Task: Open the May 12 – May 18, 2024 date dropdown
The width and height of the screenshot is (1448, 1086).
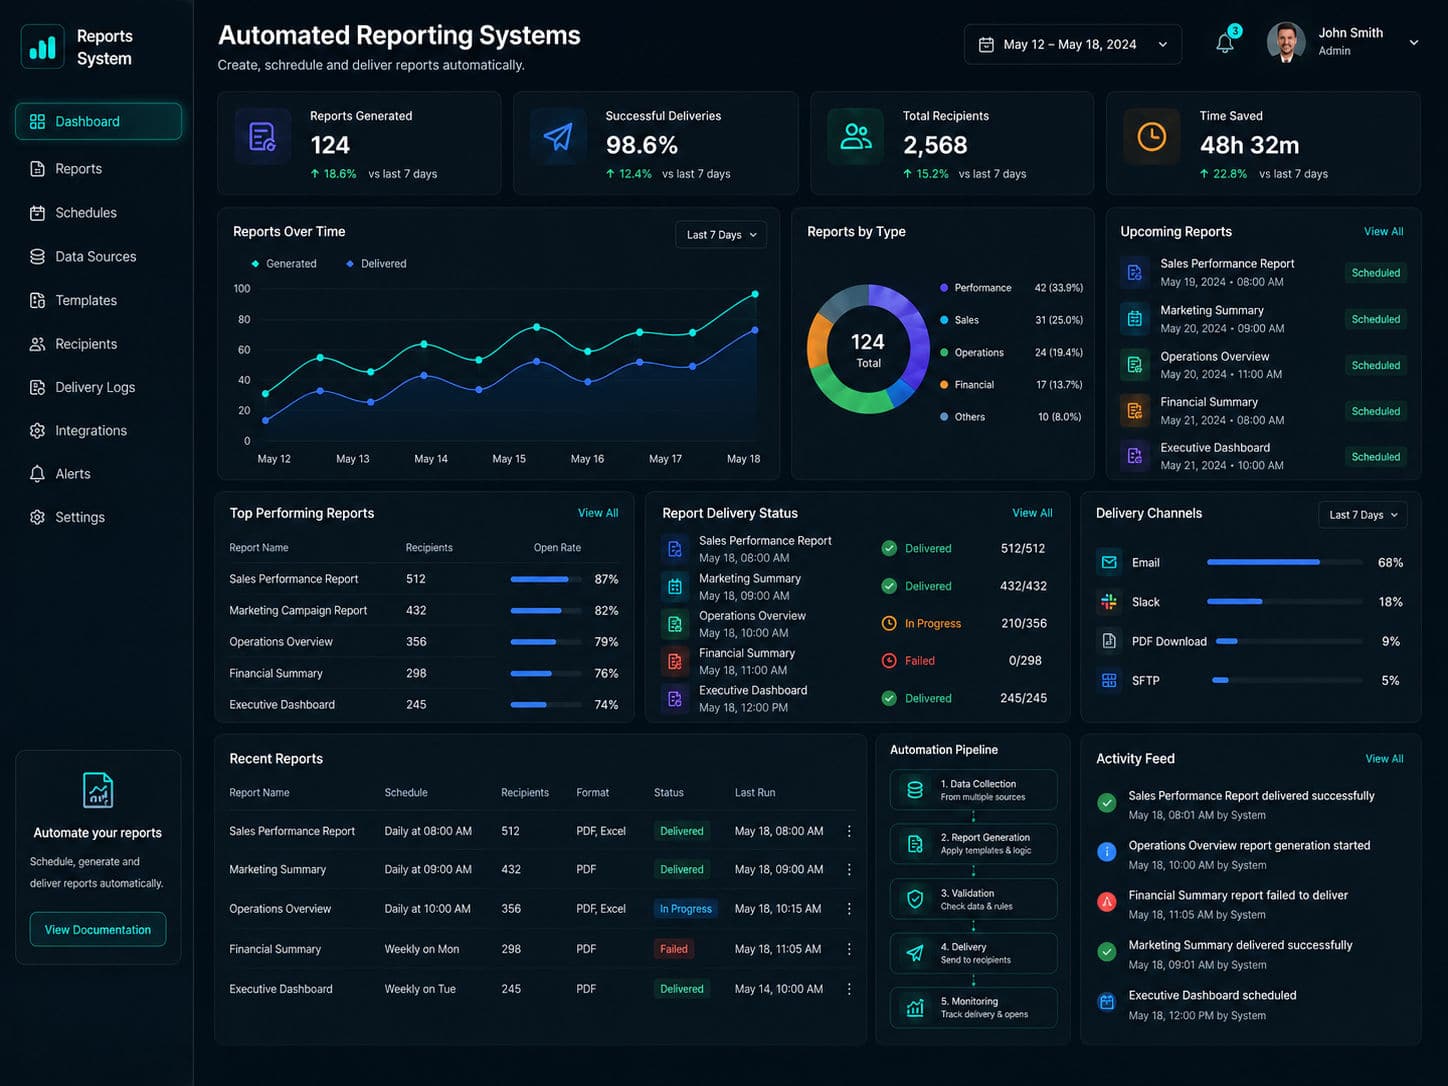Action: [x=1073, y=45]
